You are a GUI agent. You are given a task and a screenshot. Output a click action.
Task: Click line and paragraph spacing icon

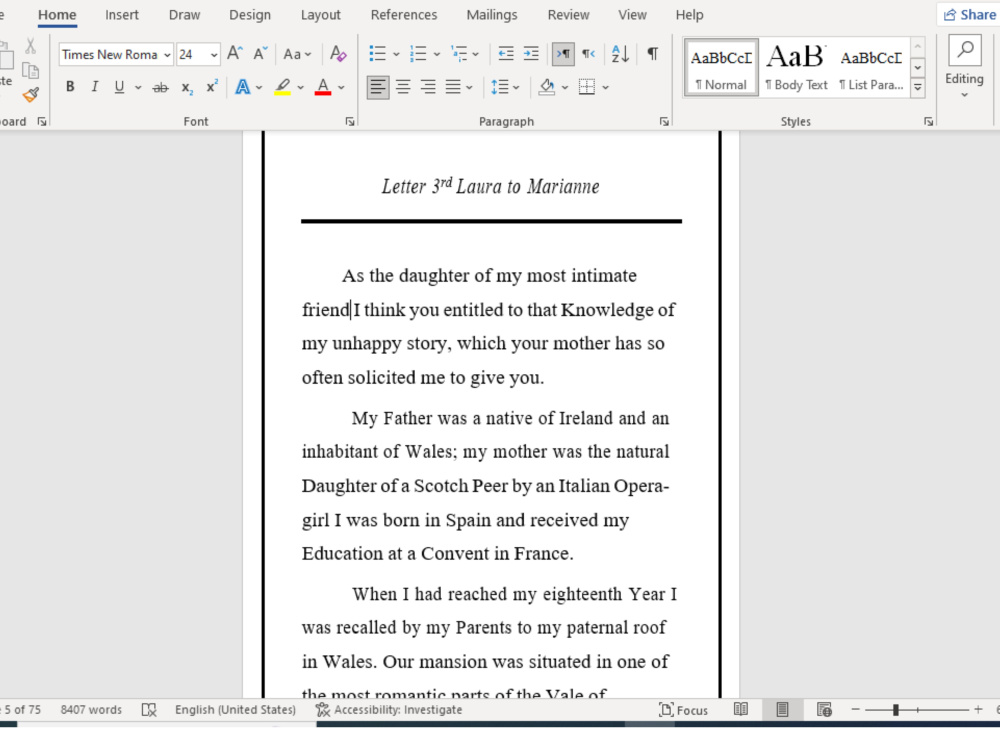[500, 87]
